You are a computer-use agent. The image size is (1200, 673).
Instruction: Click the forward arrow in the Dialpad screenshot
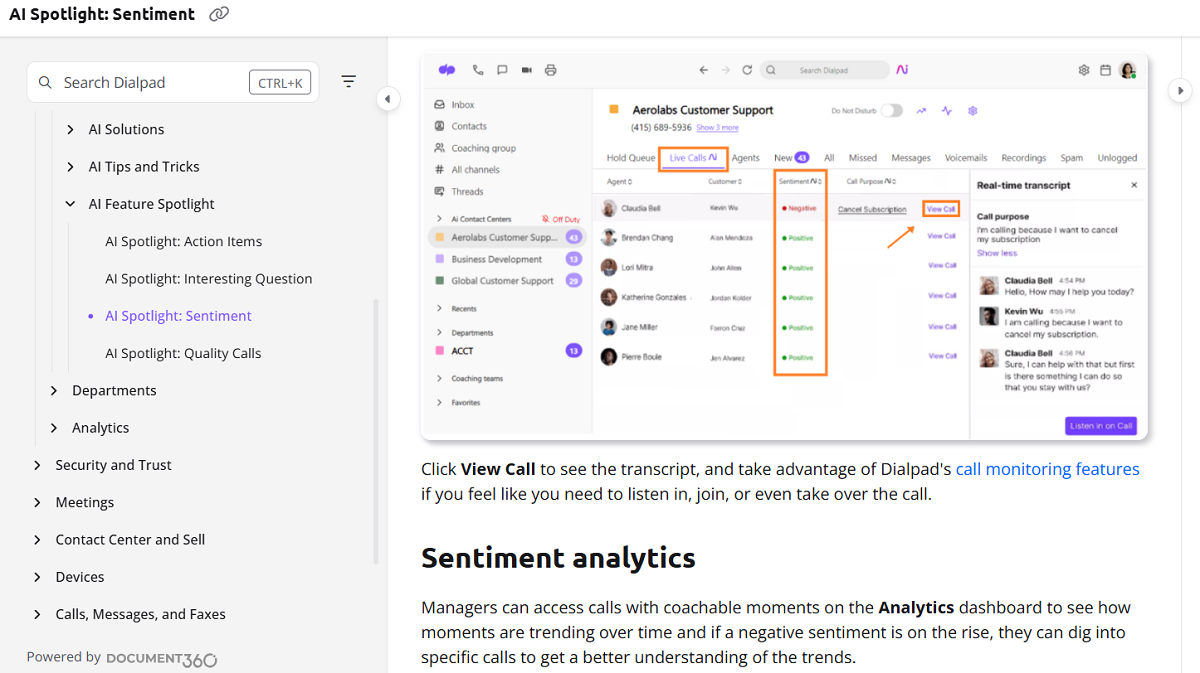(725, 70)
